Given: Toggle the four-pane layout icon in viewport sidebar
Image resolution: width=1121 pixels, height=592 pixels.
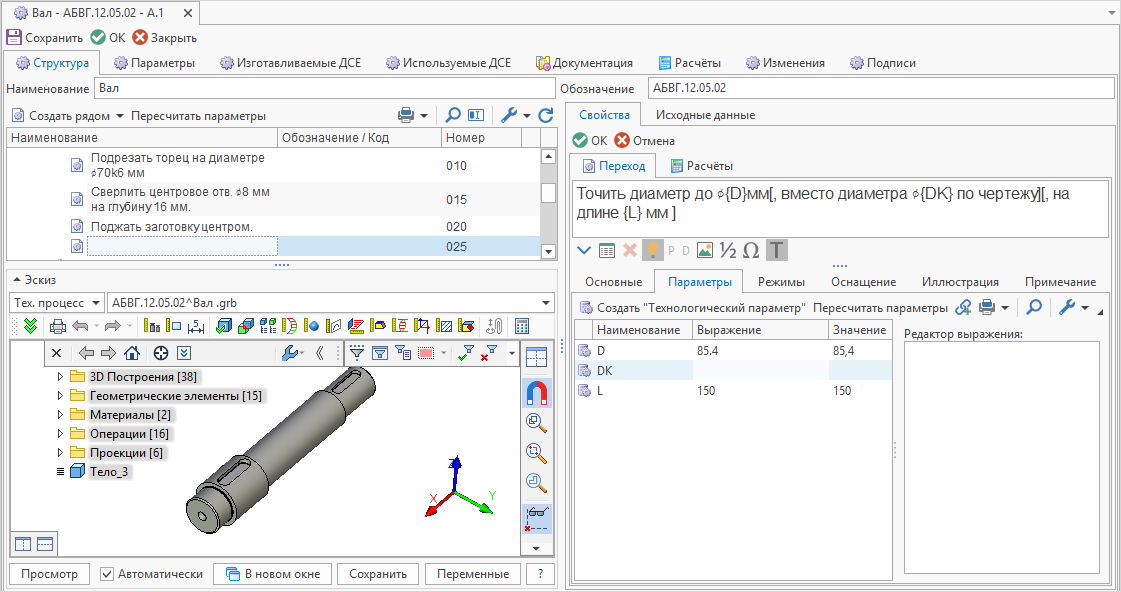Looking at the screenshot, I should point(536,357).
